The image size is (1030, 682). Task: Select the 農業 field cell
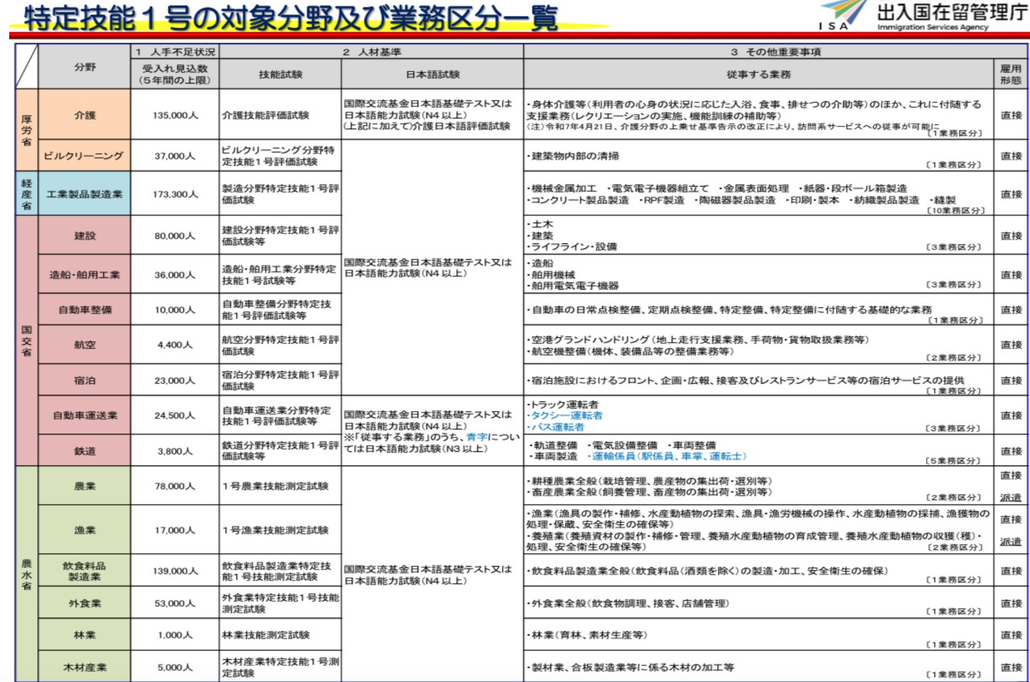[x=85, y=486]
